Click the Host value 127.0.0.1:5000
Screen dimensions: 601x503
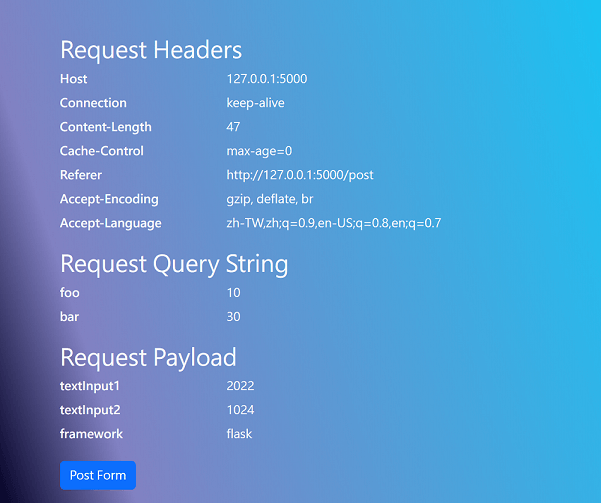click(266, 79)
